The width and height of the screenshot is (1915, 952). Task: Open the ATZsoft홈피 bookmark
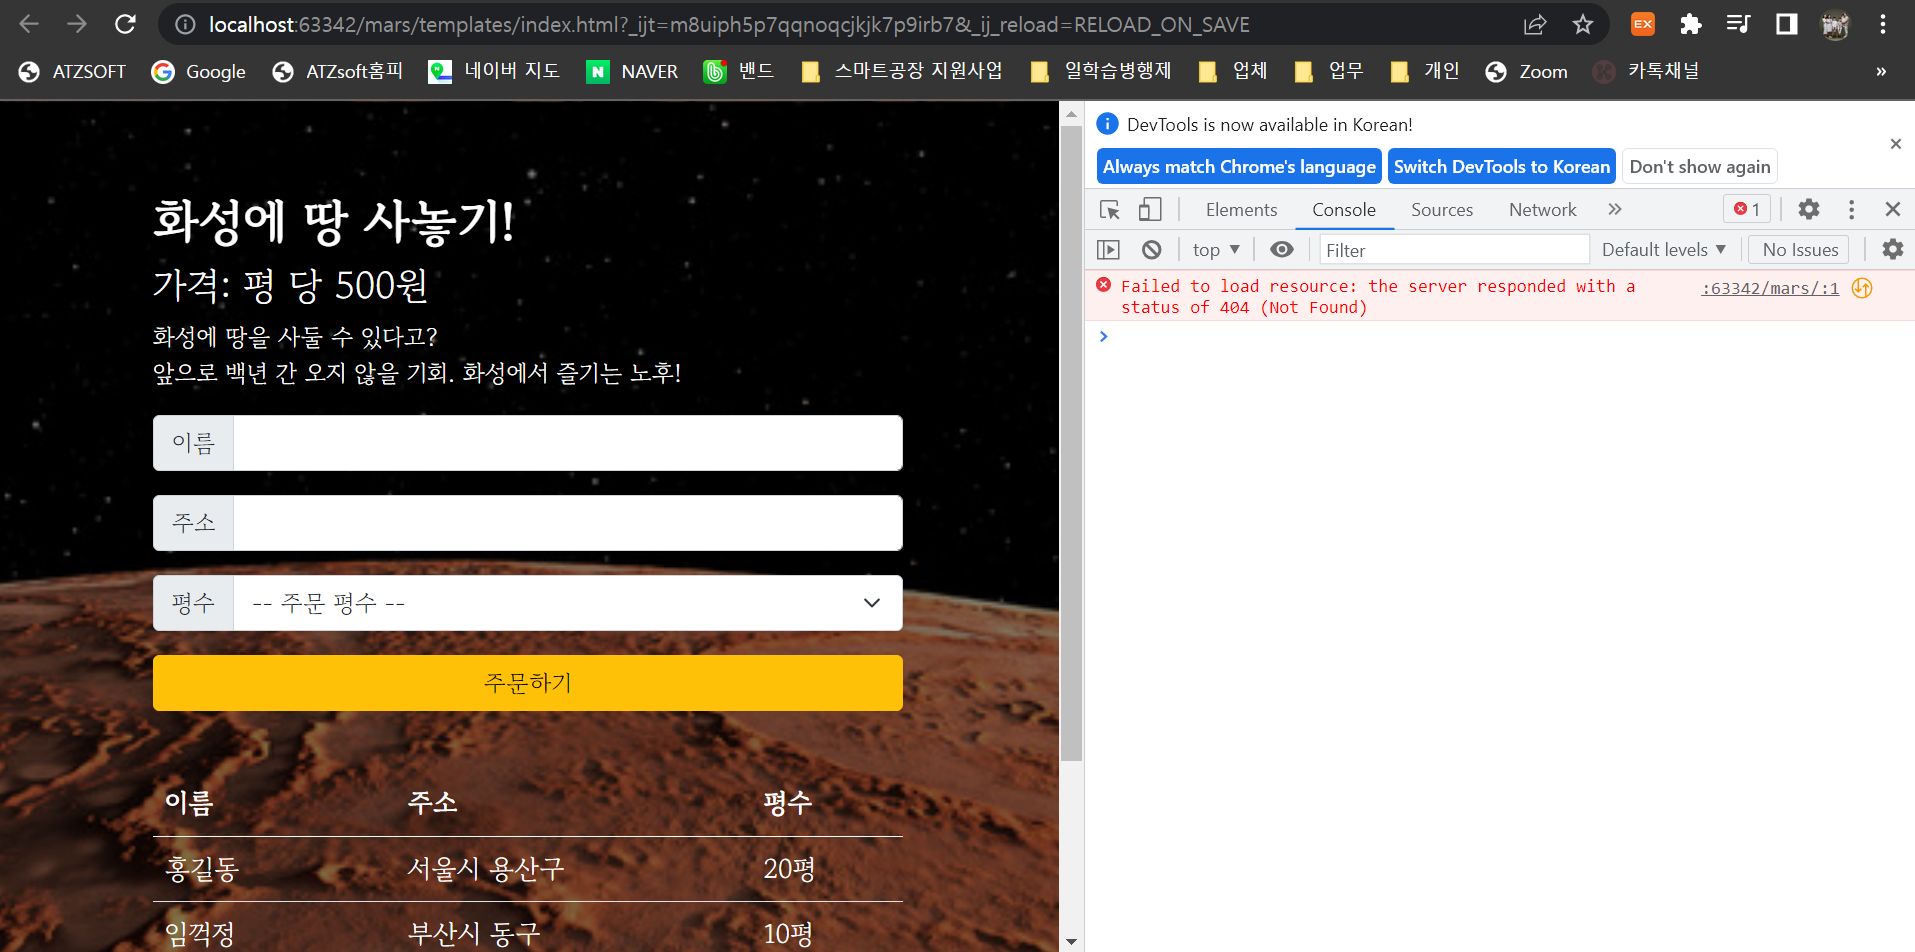337,71
